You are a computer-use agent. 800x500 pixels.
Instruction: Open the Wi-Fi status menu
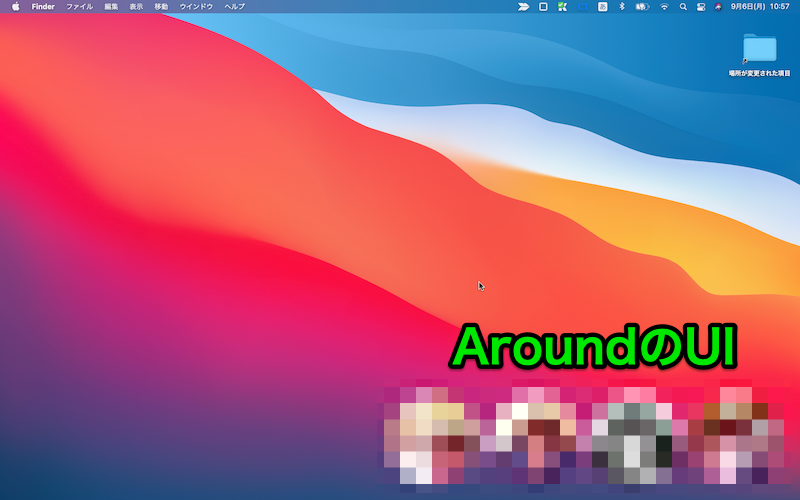coord(664,7)
